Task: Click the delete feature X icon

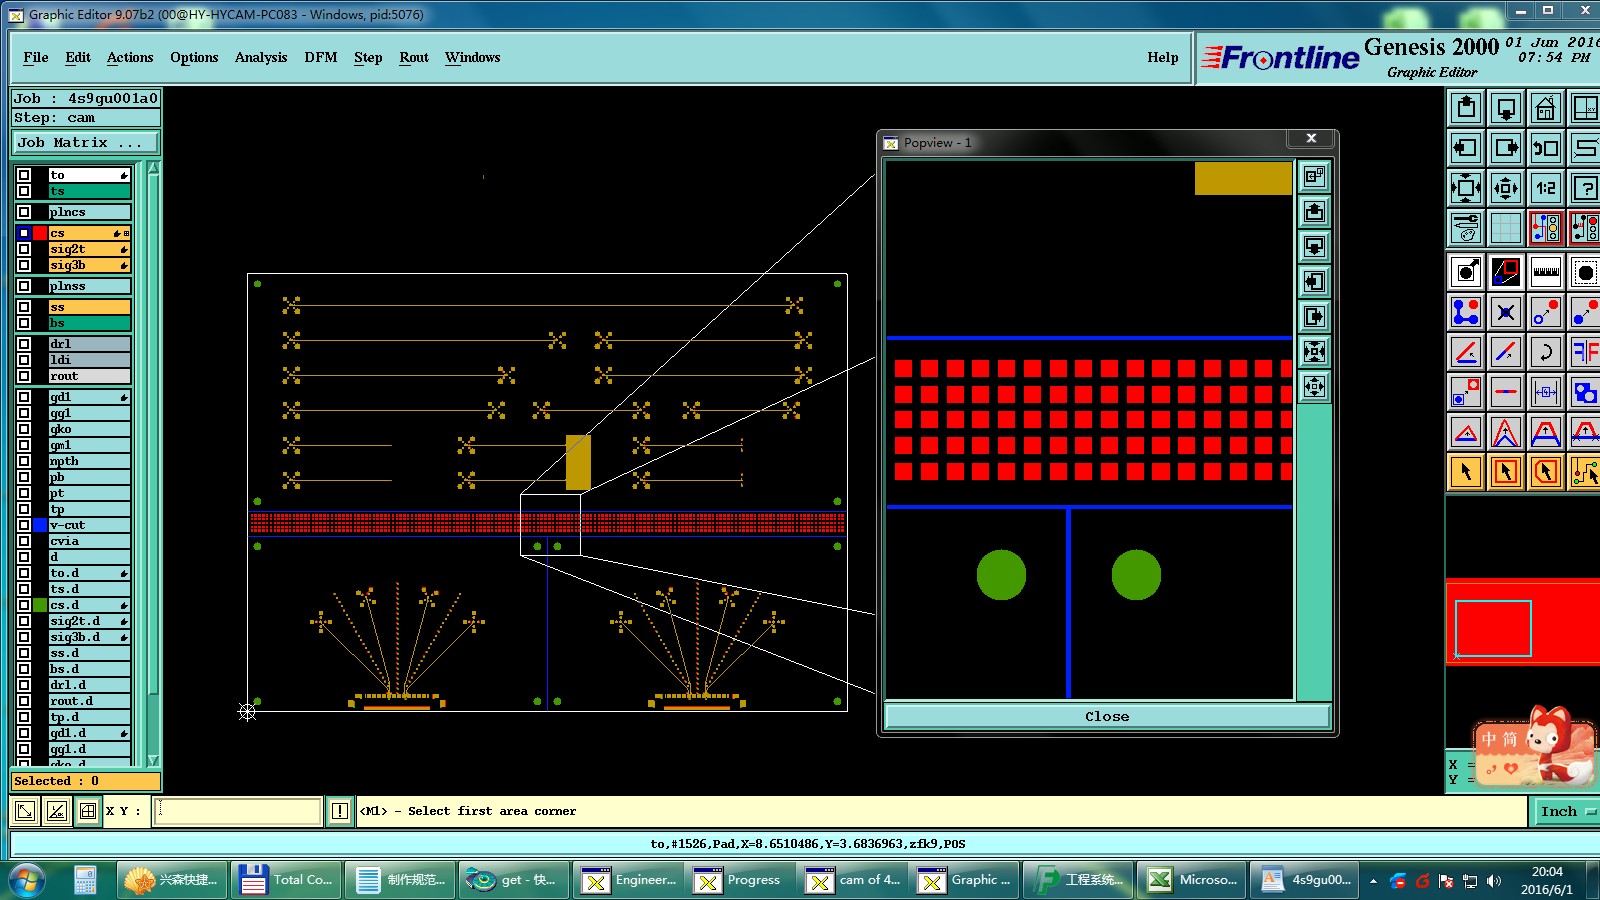Action: (1506, 312)
